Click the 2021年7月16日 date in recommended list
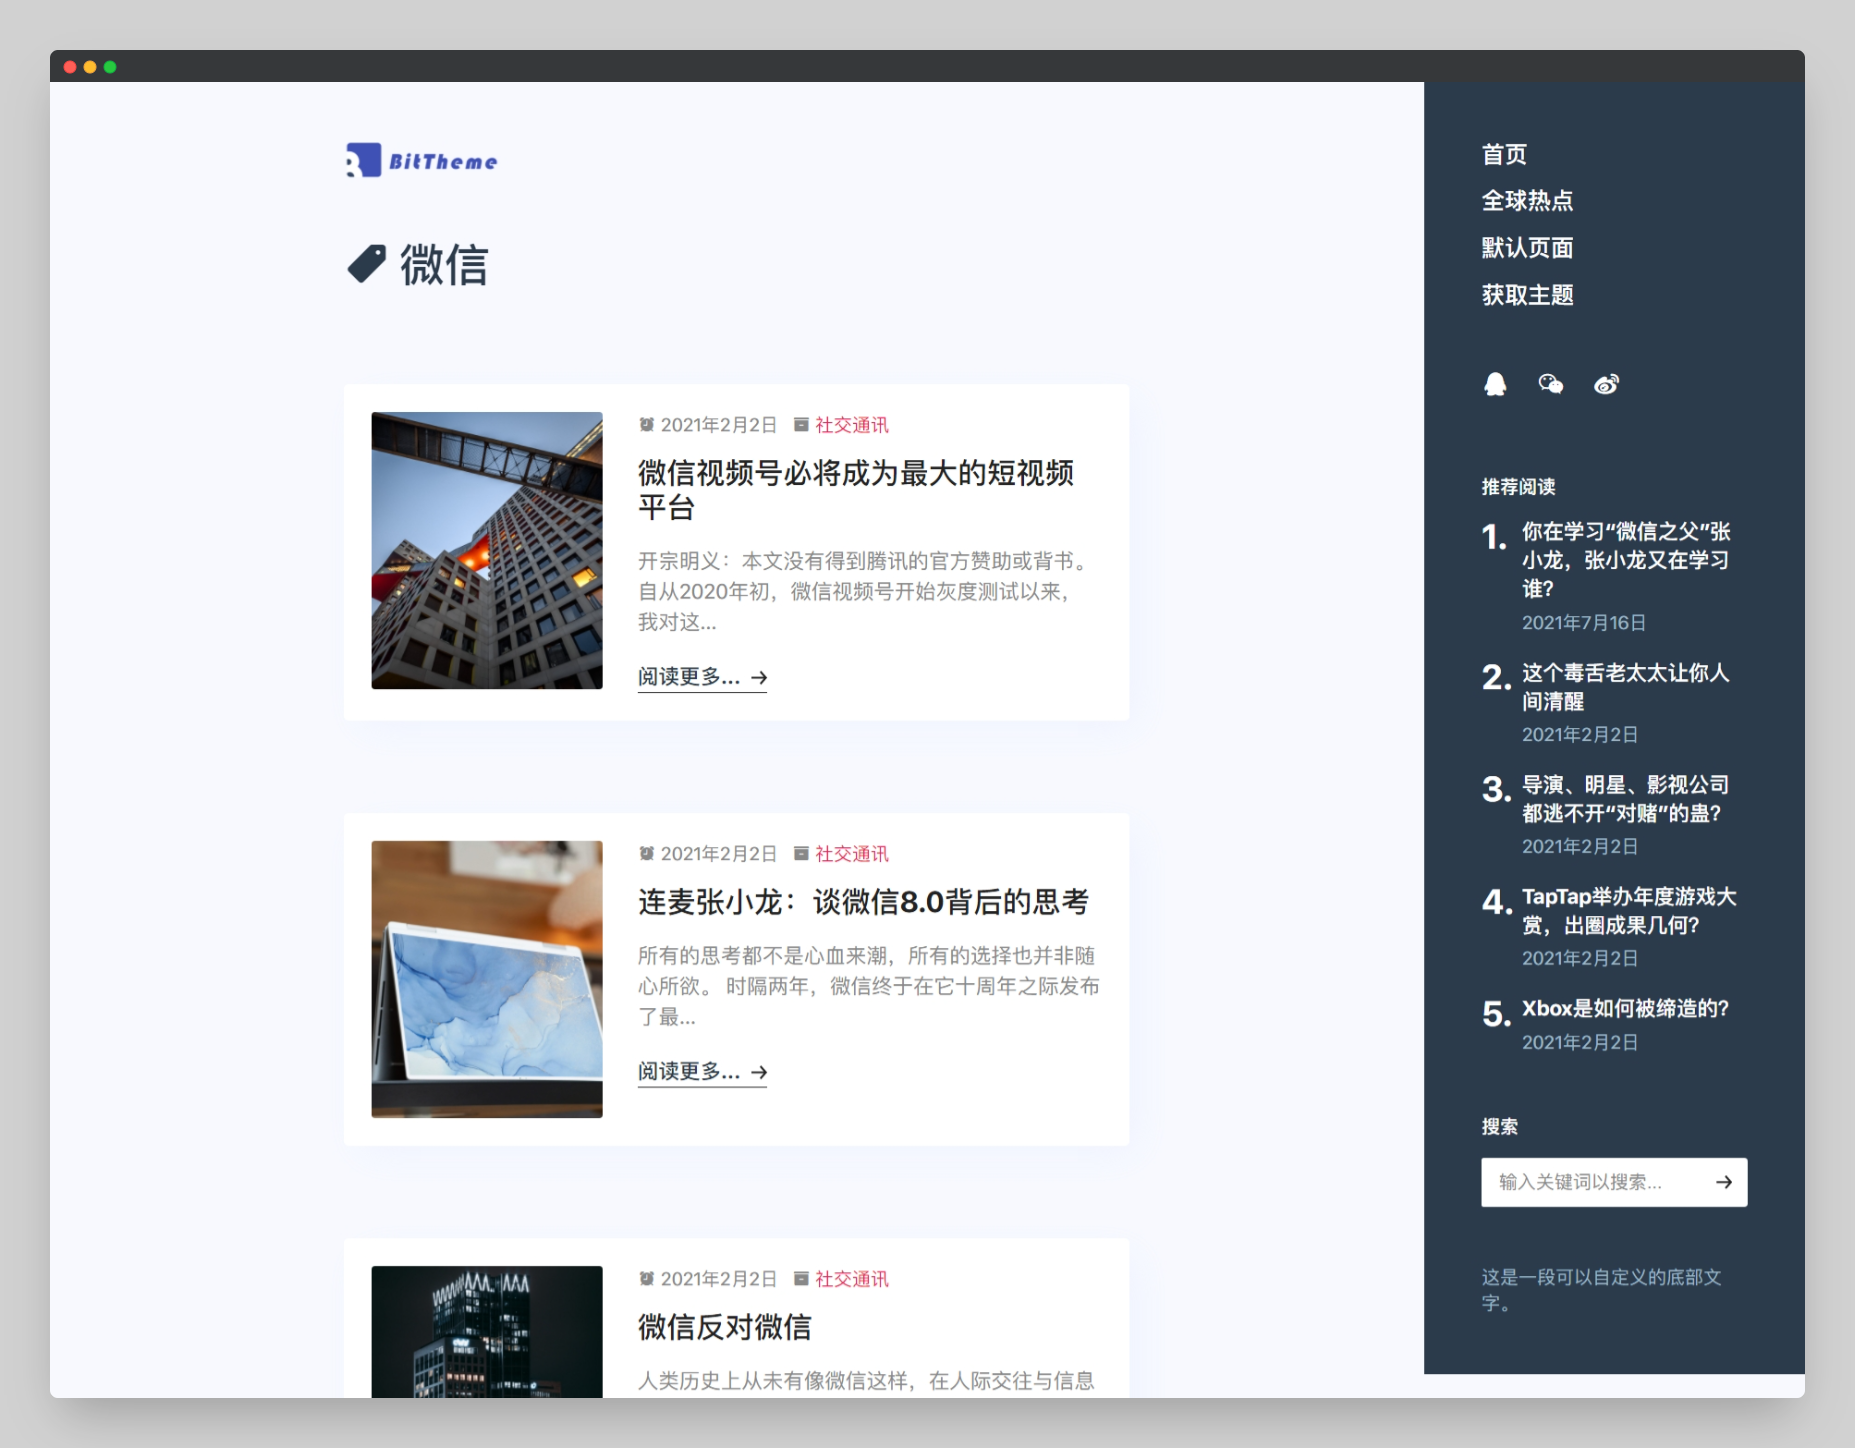This screenshot has height=1448, width=1855. click(x=1584, y=622)
